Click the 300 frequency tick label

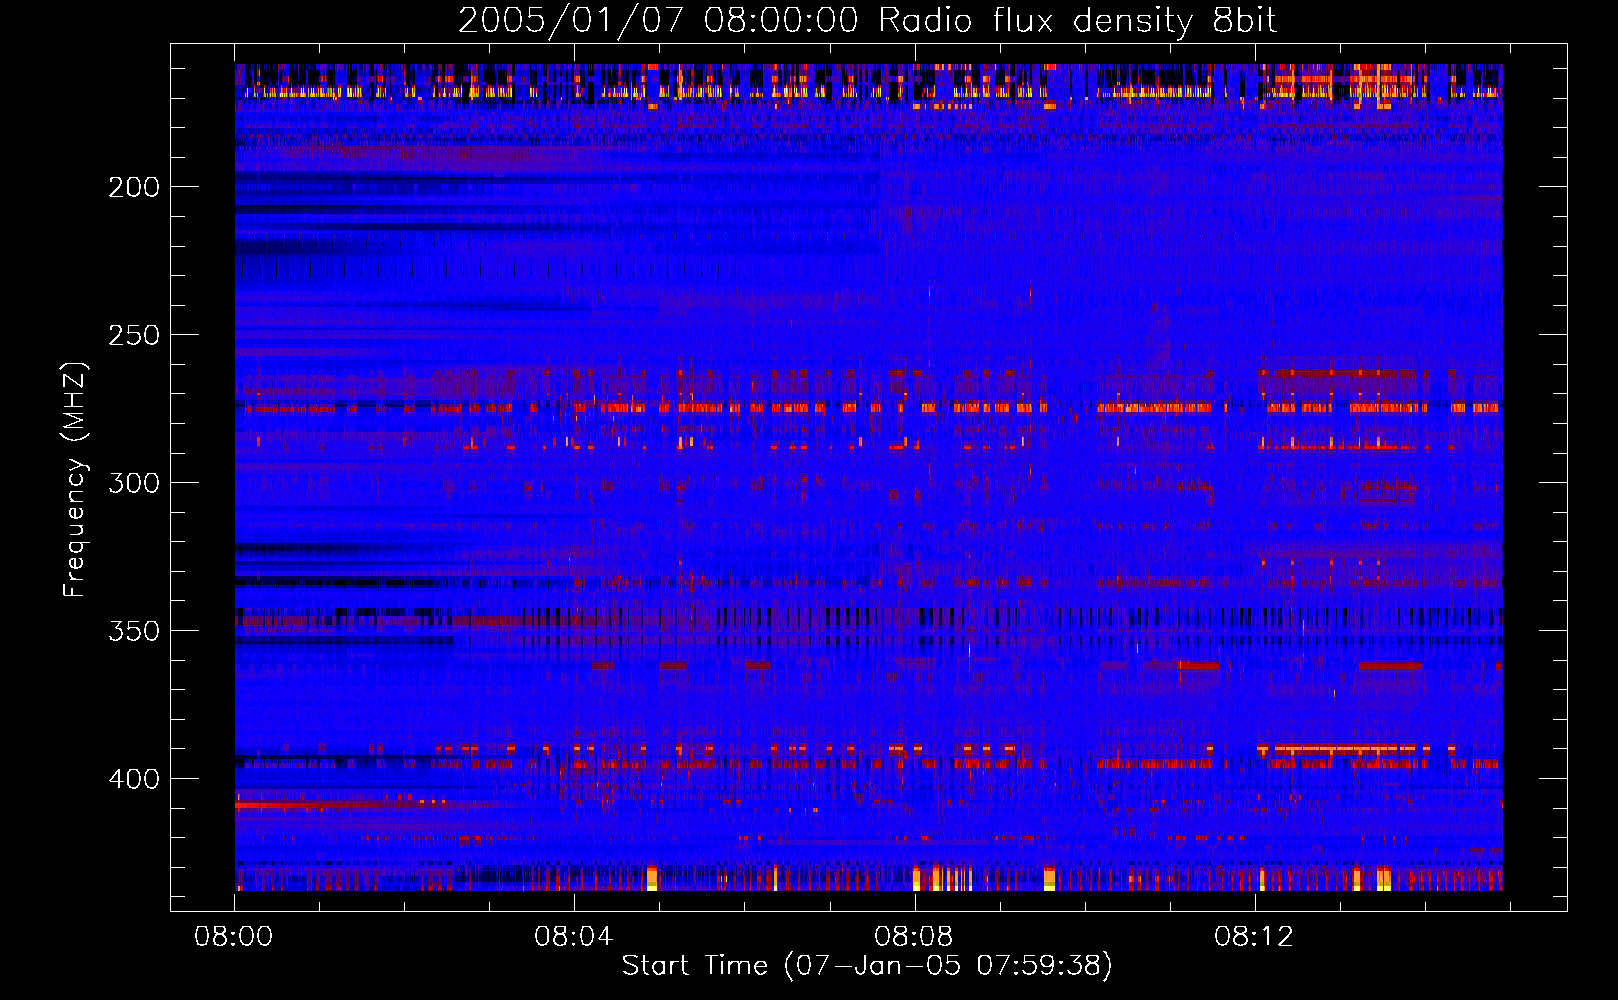click(x=134, y=483)
